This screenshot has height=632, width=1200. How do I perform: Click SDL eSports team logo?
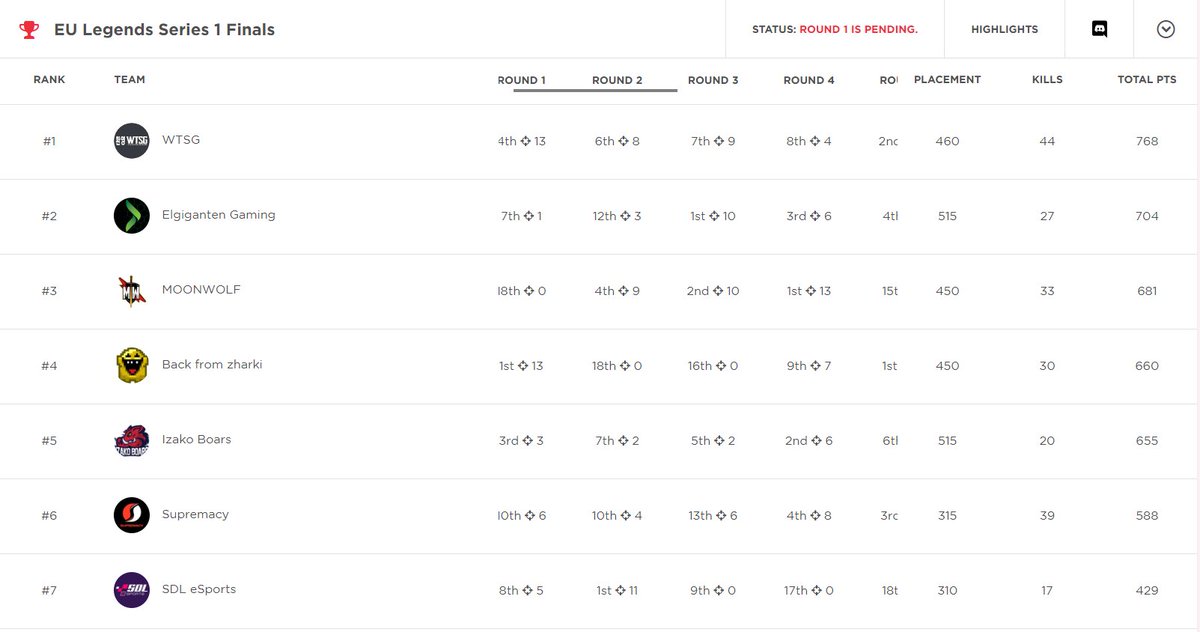click(x=132, y=590)
